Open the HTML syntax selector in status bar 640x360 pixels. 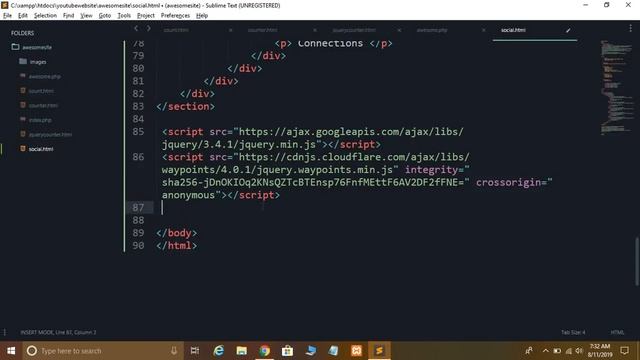pos(617,332)
